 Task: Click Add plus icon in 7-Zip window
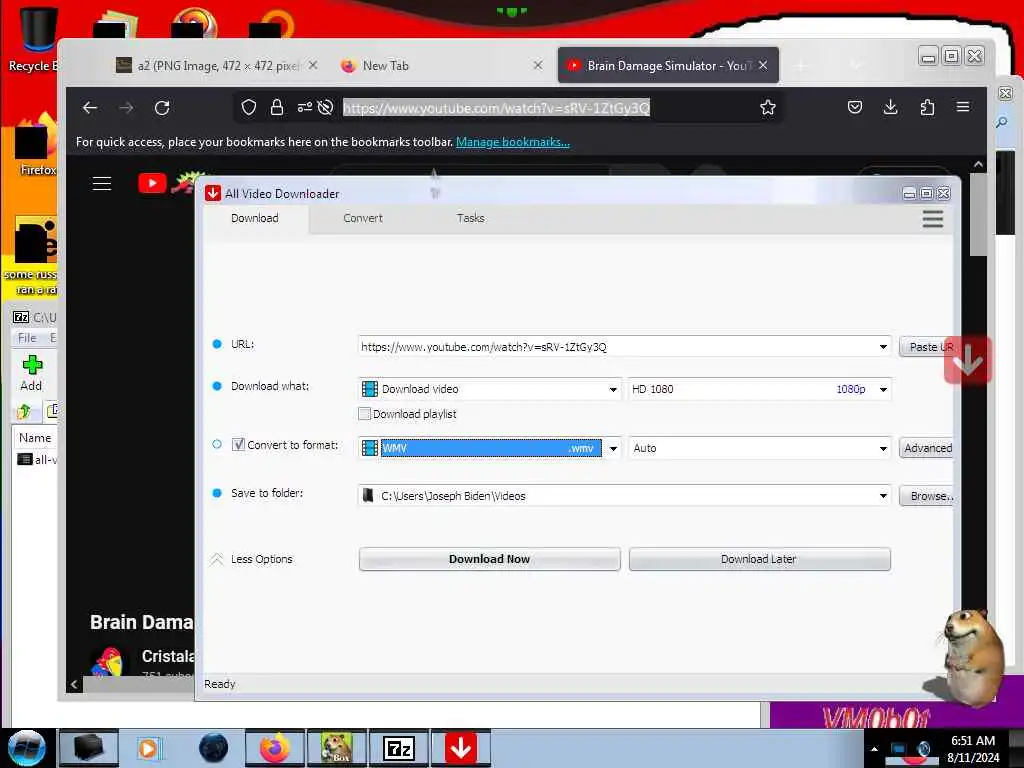click(x=31, y=373)
